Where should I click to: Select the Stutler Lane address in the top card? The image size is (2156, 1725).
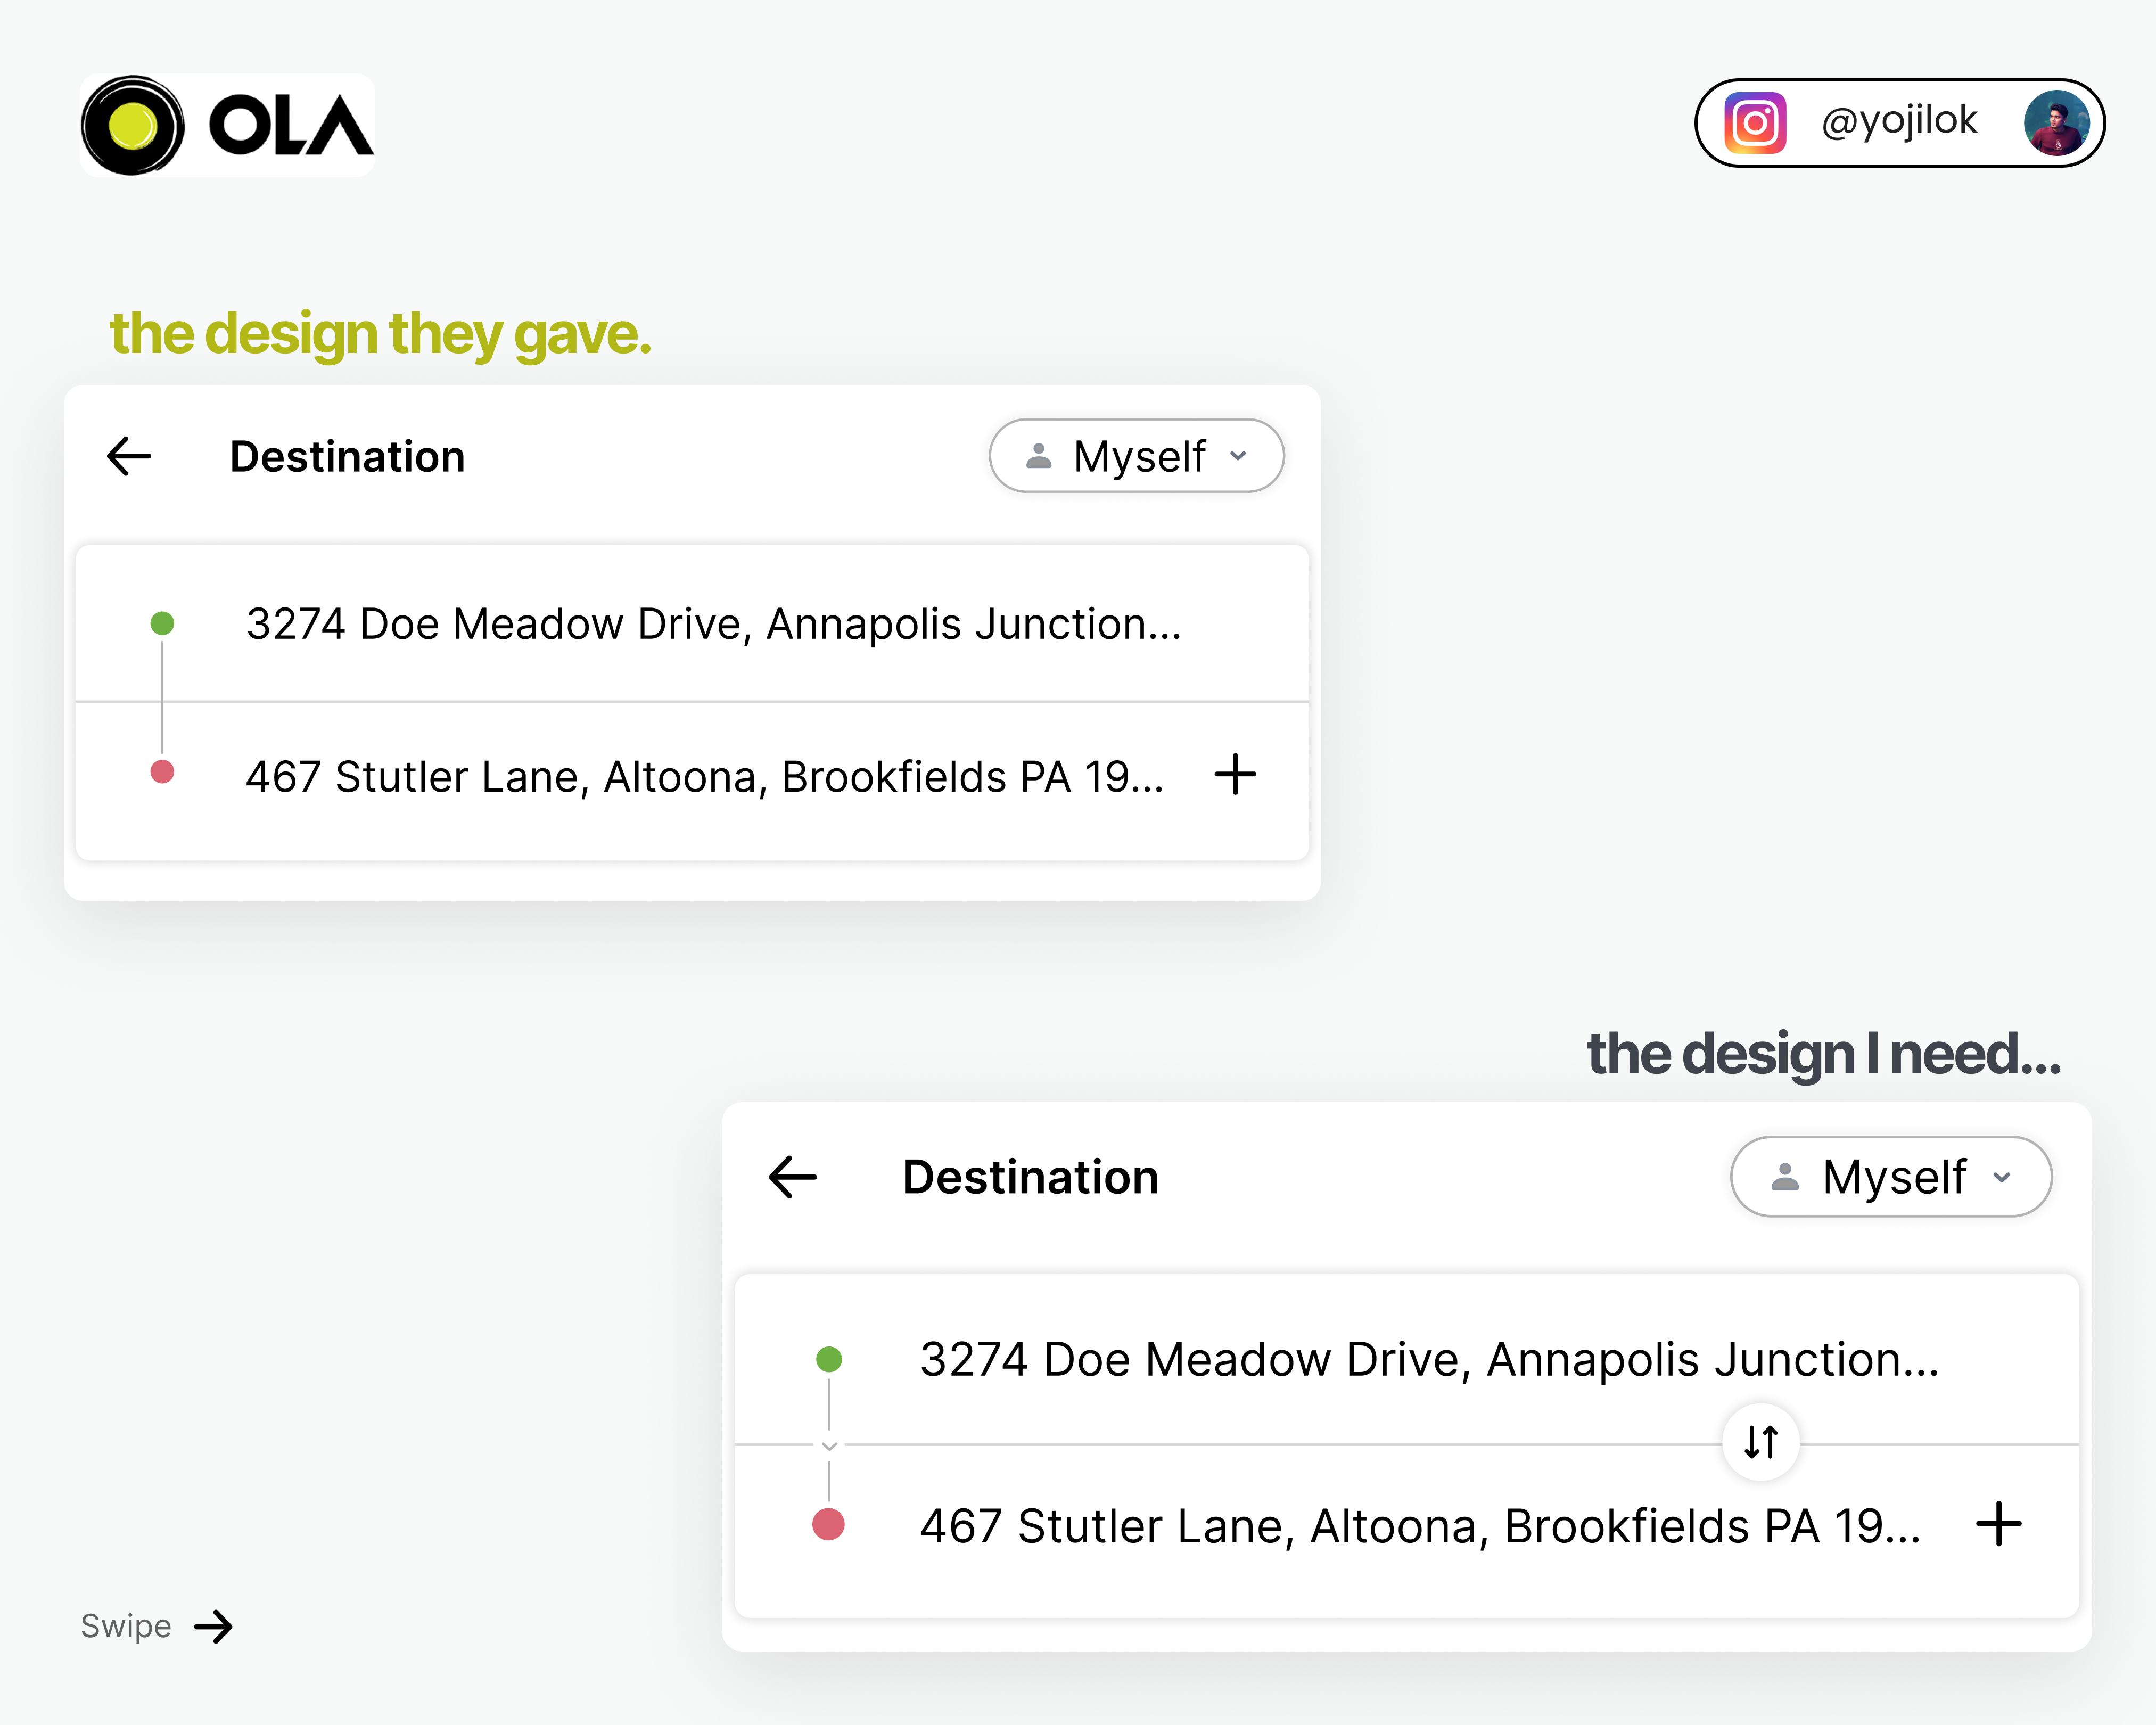tap(704, 777)
